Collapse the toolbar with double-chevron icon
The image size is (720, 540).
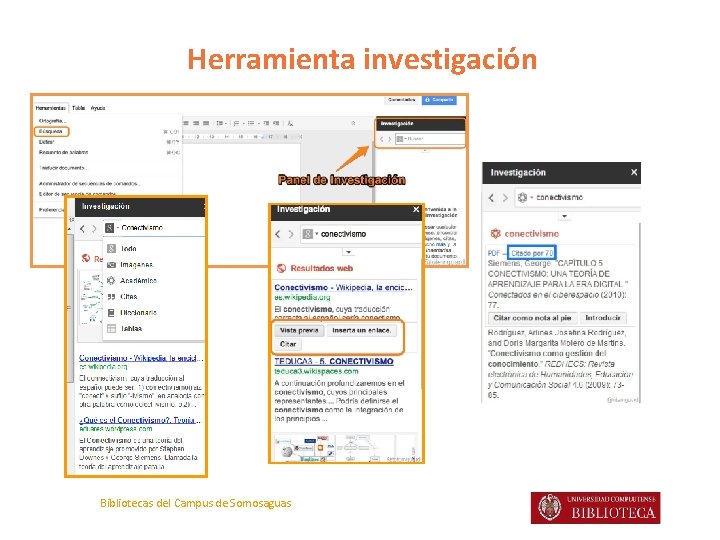[353, 123]
